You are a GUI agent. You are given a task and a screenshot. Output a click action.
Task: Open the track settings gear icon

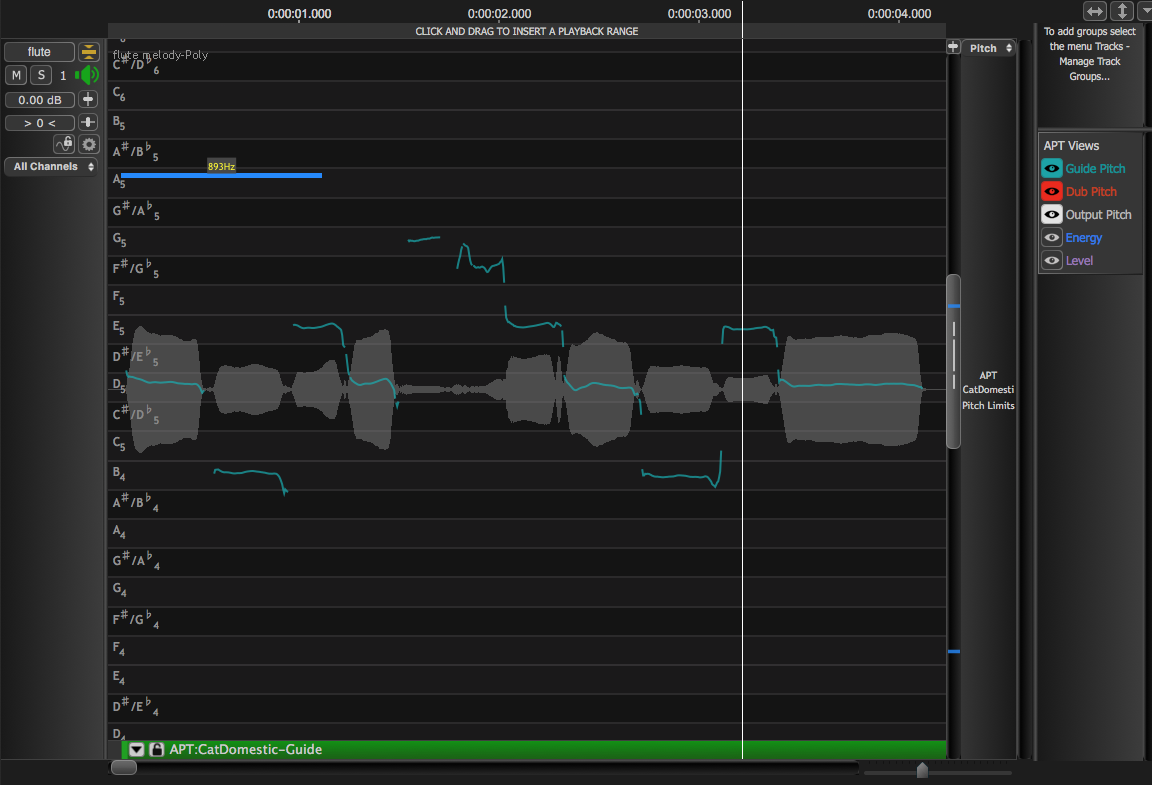pyautogui.click(x=89, y=144)
